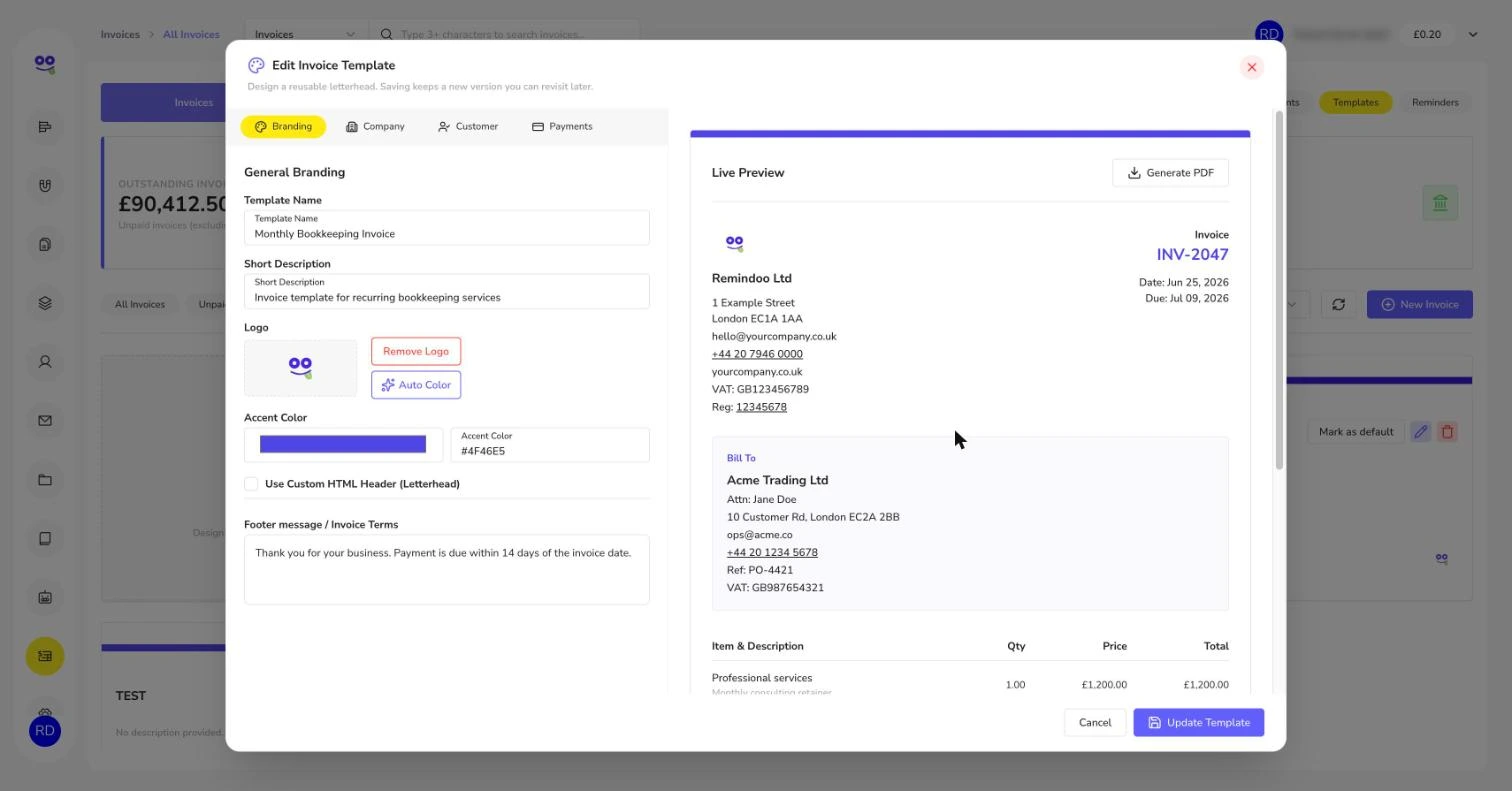Click the pencil edit icon near Mark as default

point(1420,432)
